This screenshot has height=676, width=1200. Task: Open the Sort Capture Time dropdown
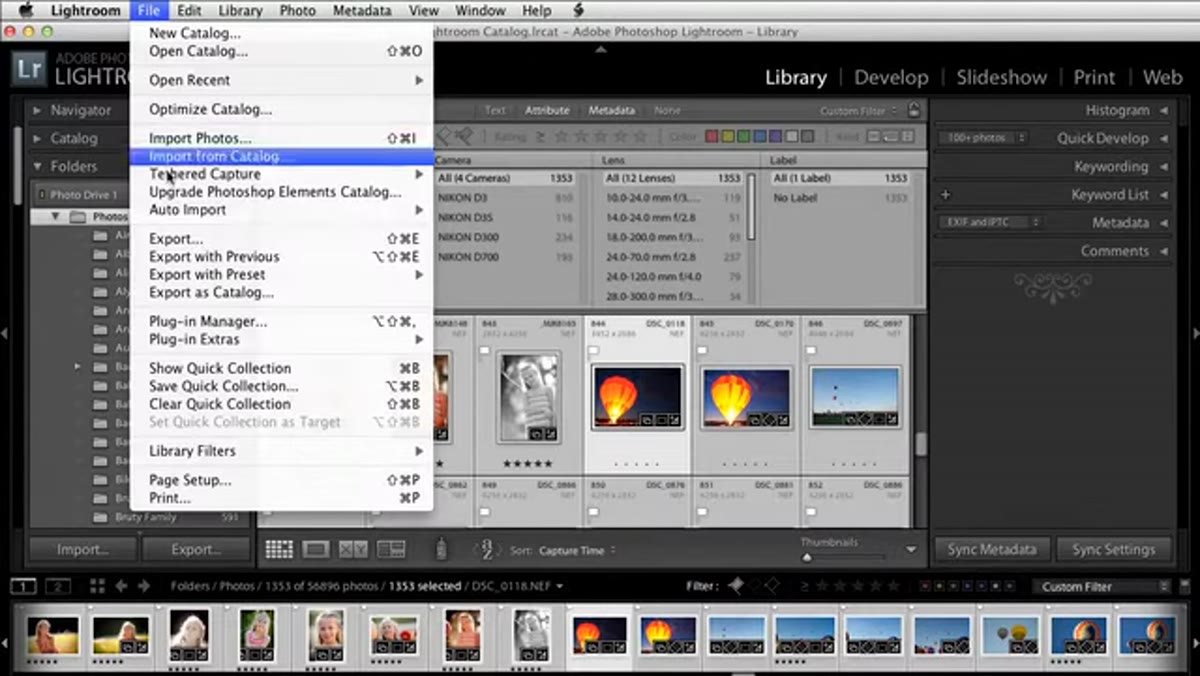[x=578, y=550]
